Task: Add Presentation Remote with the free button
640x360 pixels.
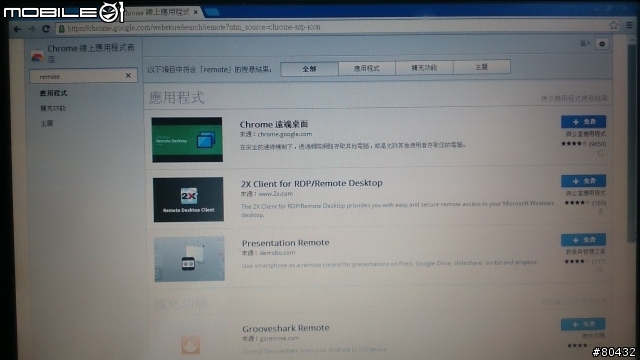Action: [x=583, y=240]
